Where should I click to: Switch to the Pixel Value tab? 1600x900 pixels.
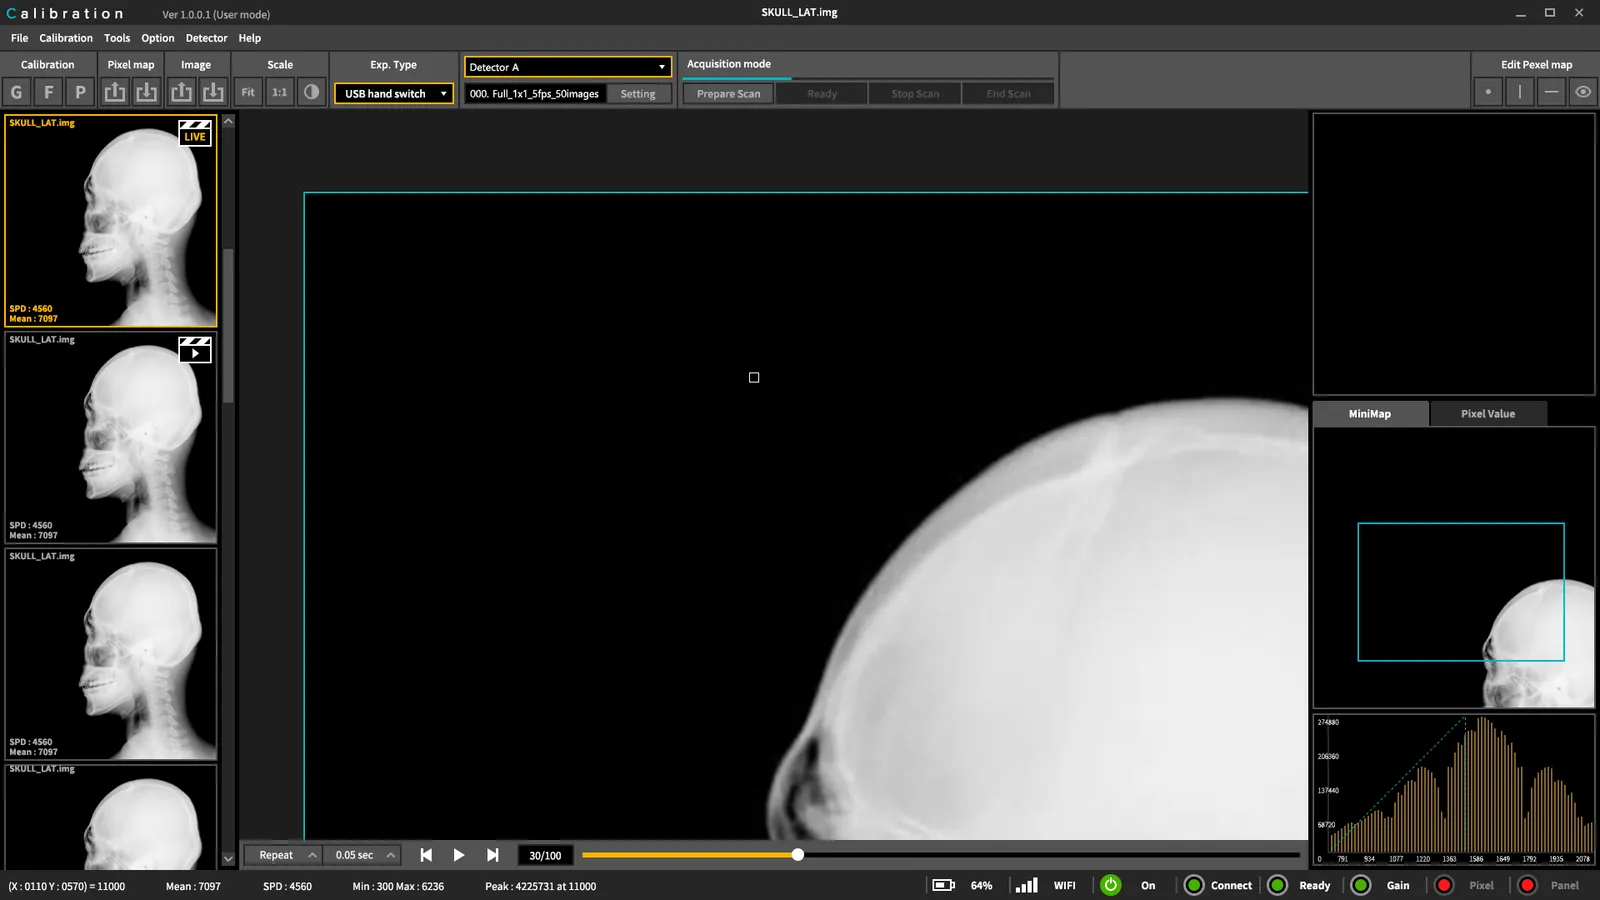tap(1488, 414)
